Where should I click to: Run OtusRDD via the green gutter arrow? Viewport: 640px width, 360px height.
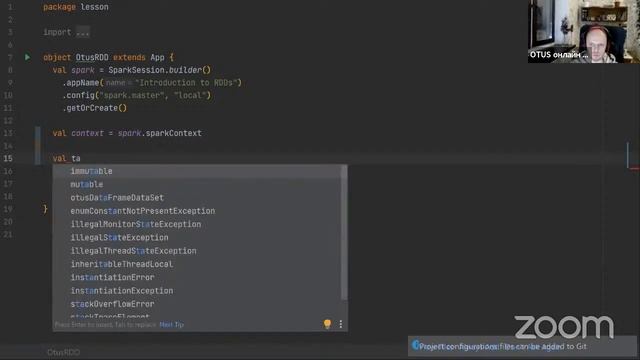pyautogui.click(x=27, y=57)
